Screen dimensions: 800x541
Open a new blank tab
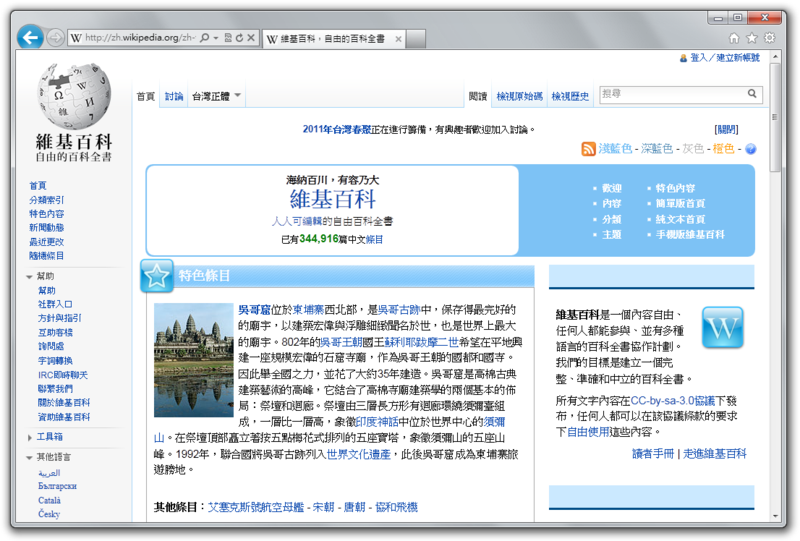point(416,39)
